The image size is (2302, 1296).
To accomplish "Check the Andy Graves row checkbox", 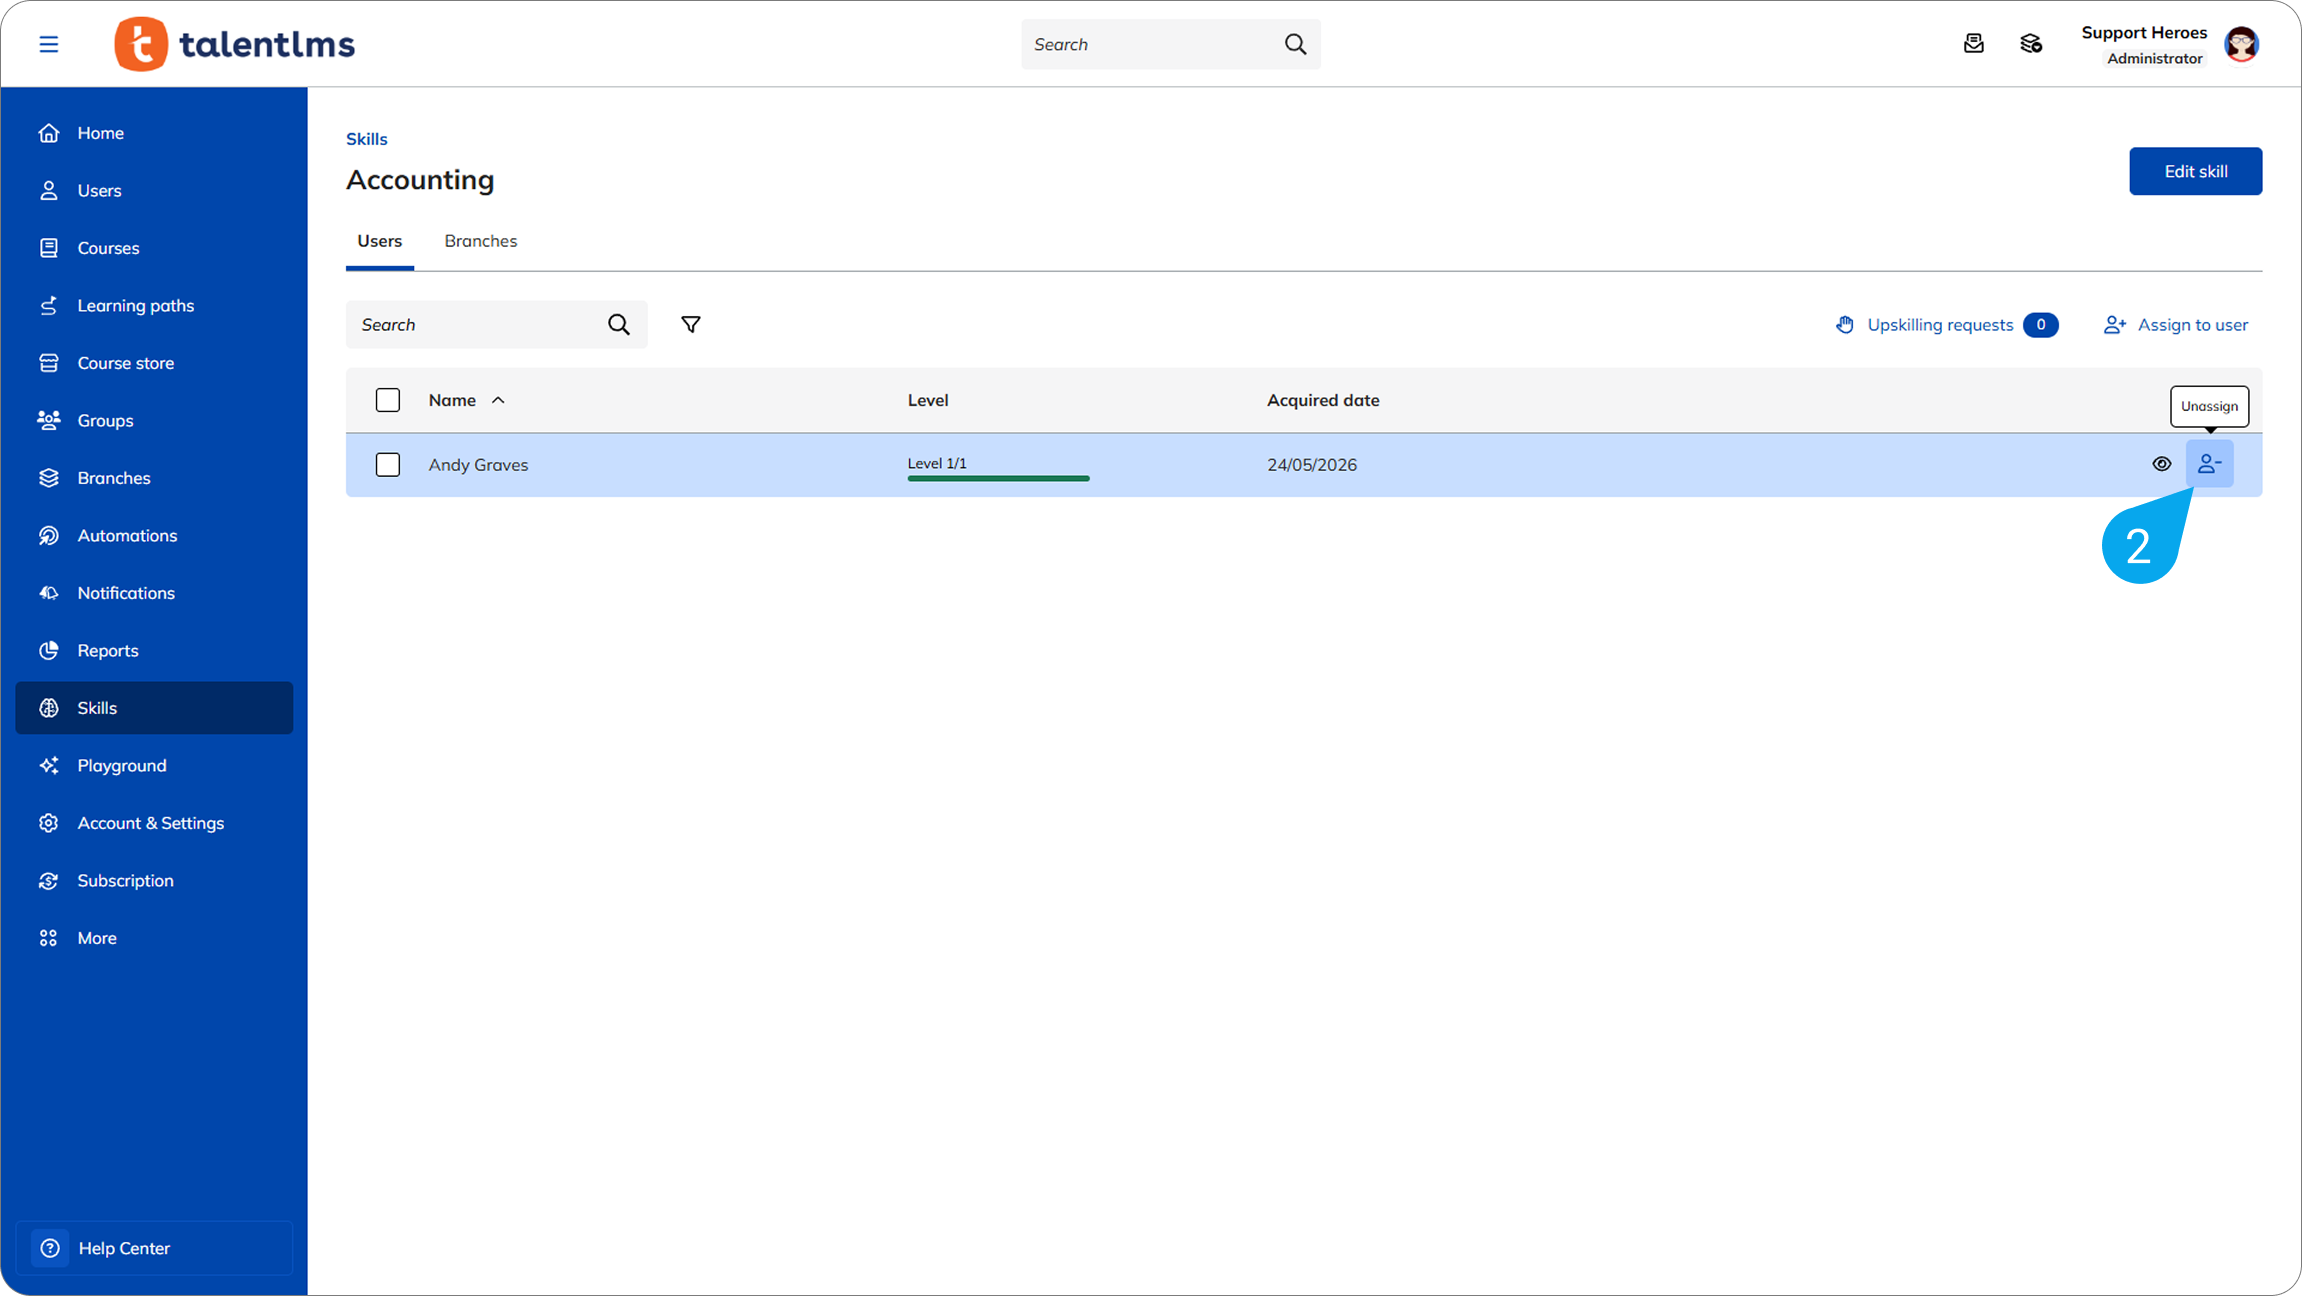I will tap(388, 464).
